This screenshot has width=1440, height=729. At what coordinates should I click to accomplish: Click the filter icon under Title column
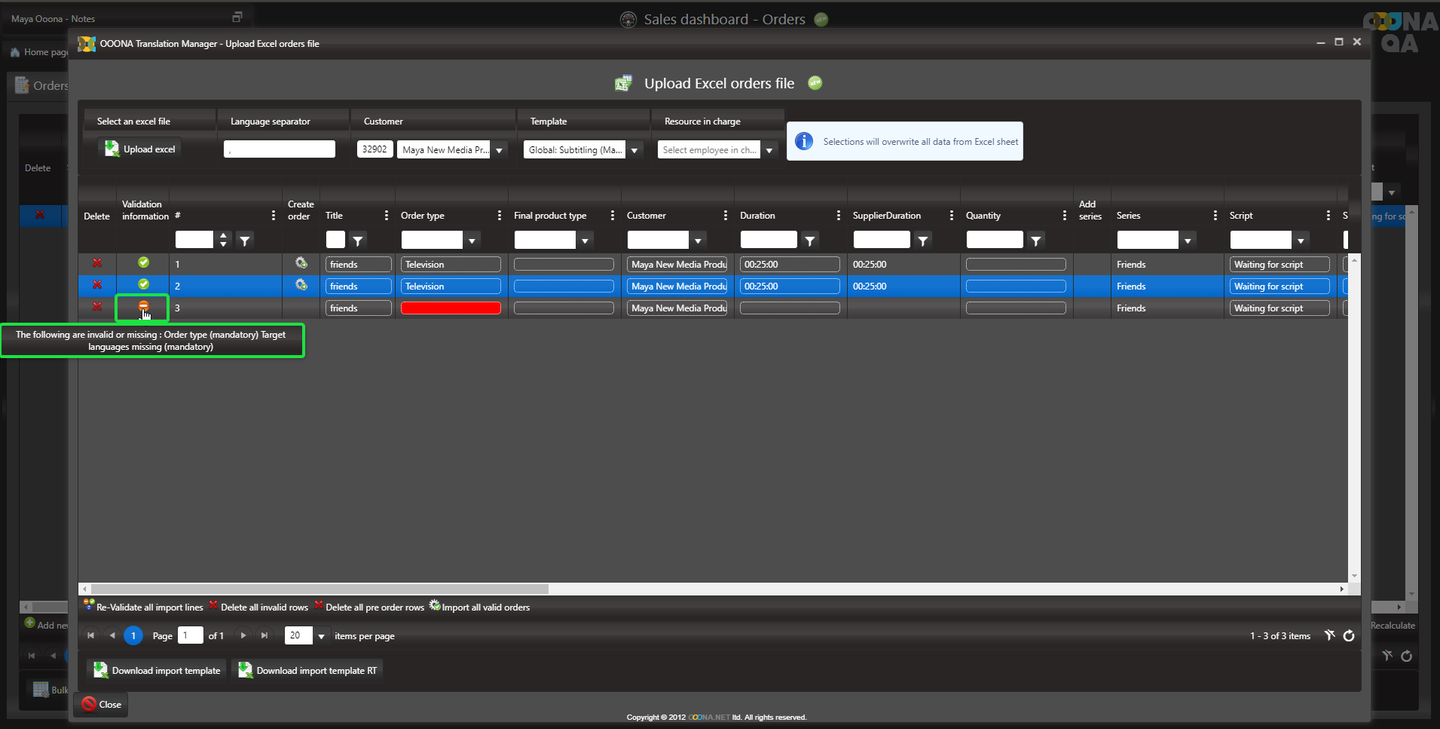(358, 240)
